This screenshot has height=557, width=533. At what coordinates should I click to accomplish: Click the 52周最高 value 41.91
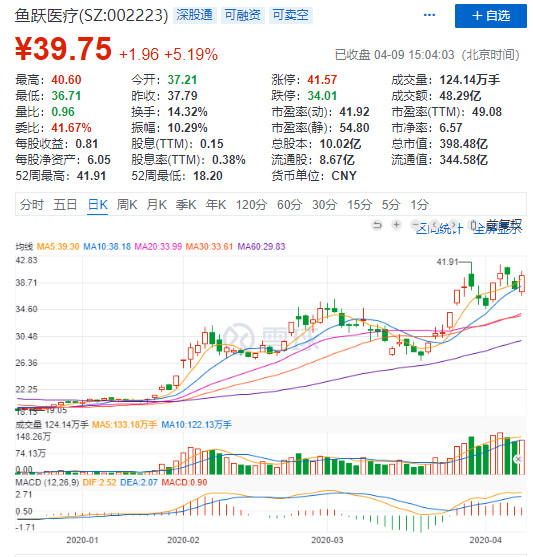91,175
